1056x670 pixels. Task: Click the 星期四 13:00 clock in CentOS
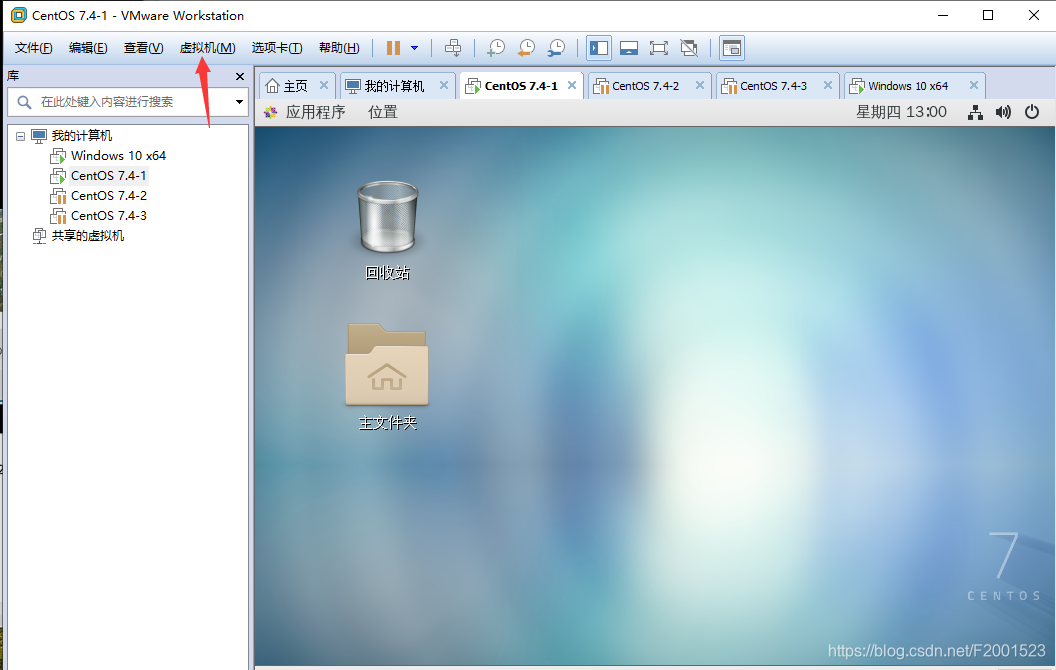pyautogui.click(x=901, y=112)
